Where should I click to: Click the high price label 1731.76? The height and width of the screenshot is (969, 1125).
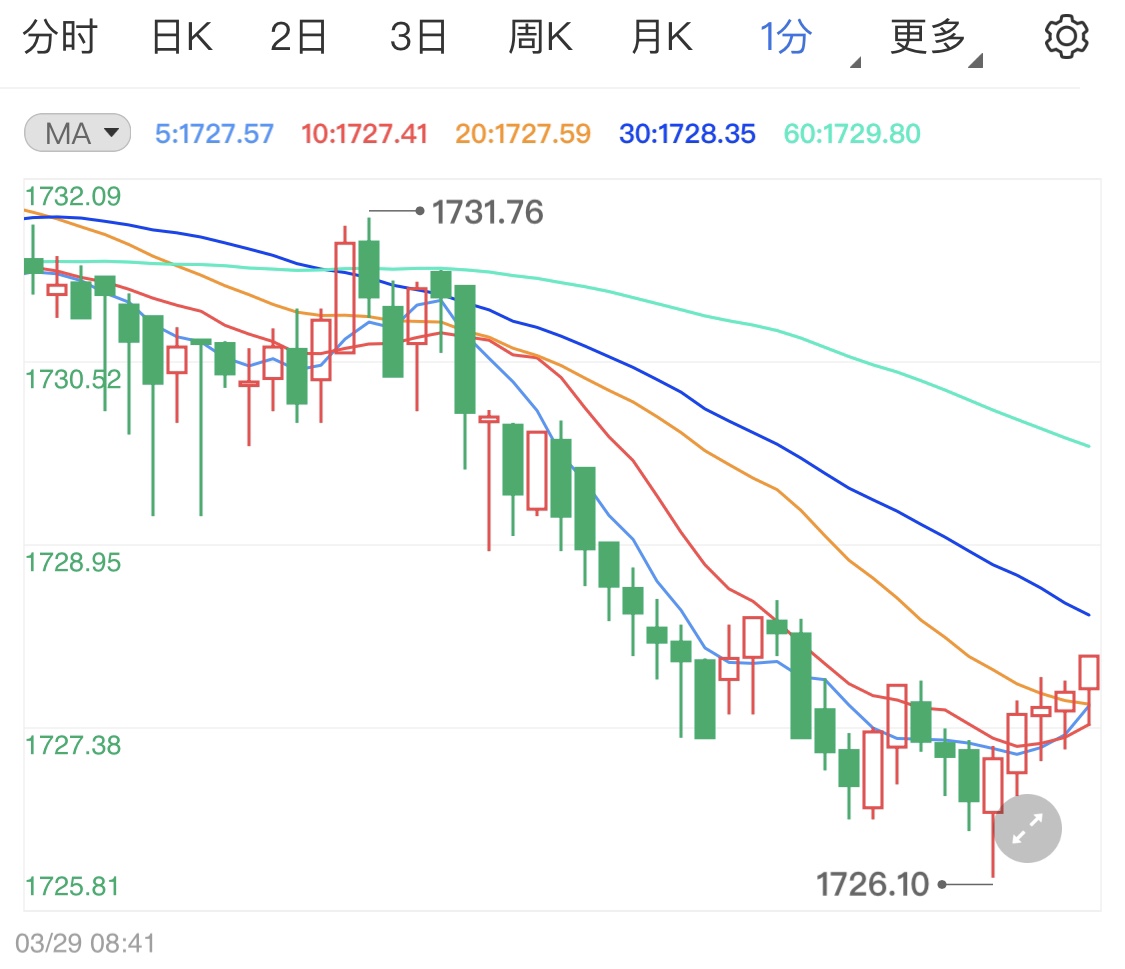pos(487,212)
